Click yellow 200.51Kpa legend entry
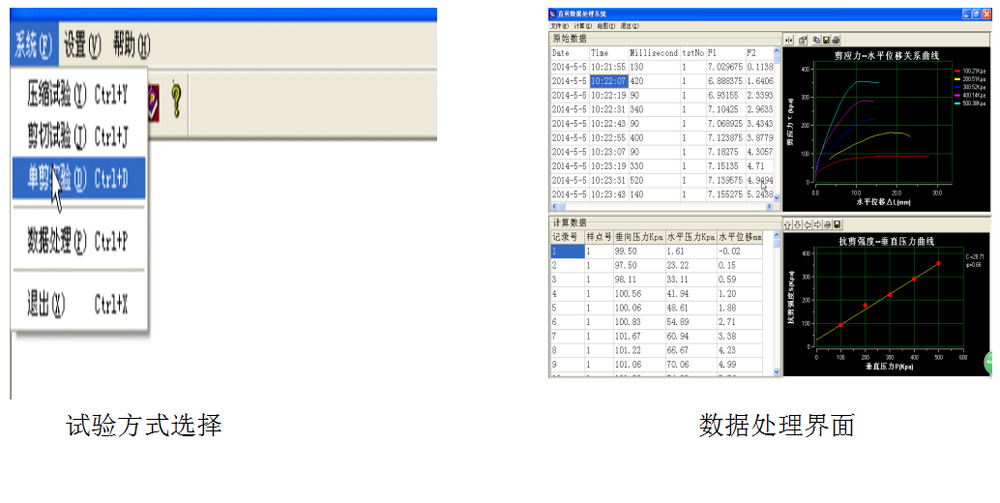 pos(970,78)
